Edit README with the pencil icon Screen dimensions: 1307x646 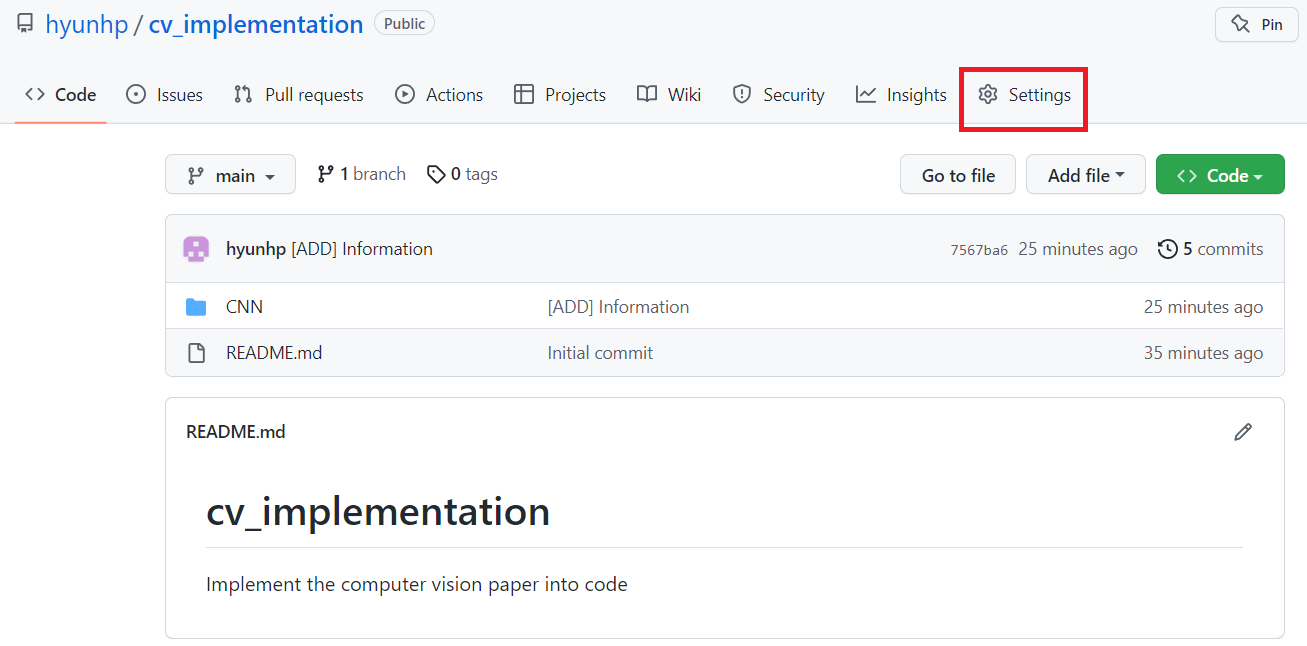click(1243, 432)
